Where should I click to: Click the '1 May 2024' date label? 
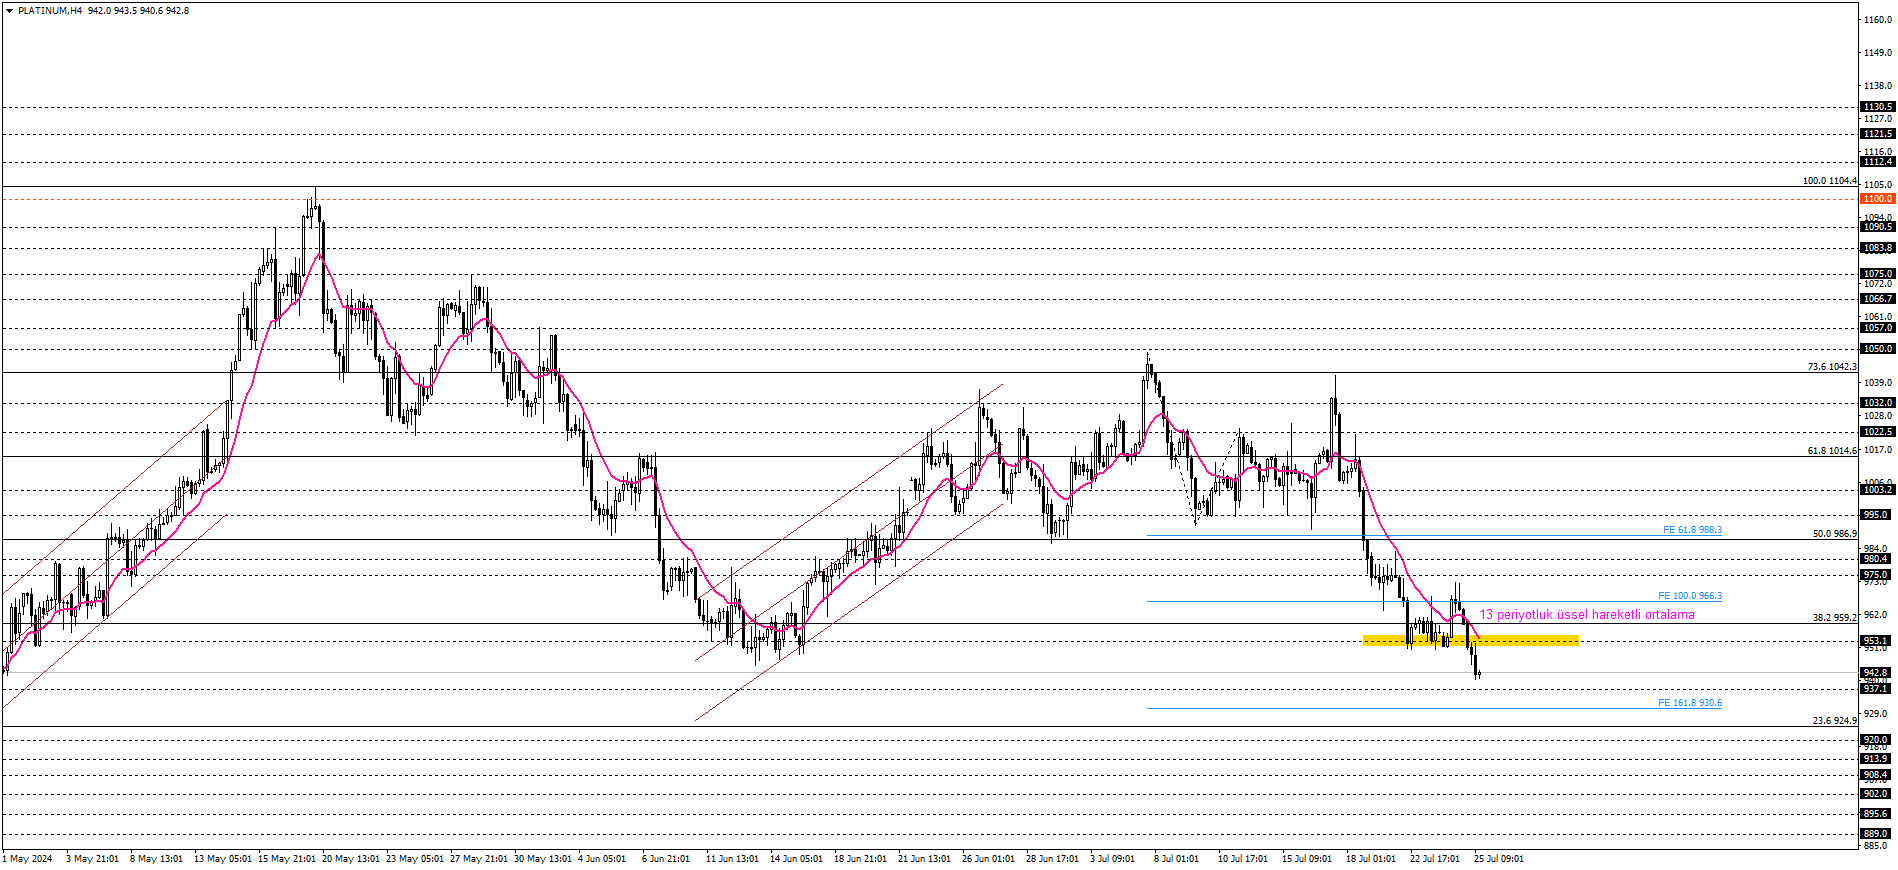[x=28, y=859]
